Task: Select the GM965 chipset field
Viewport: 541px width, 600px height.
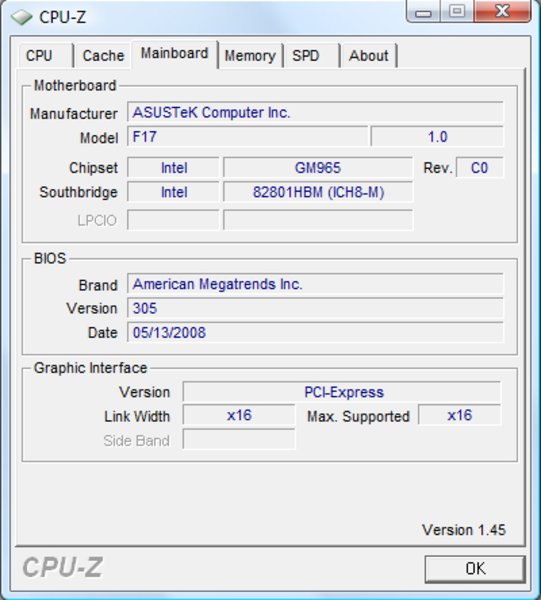Action: pyautogui.click(x=318, y=168)
